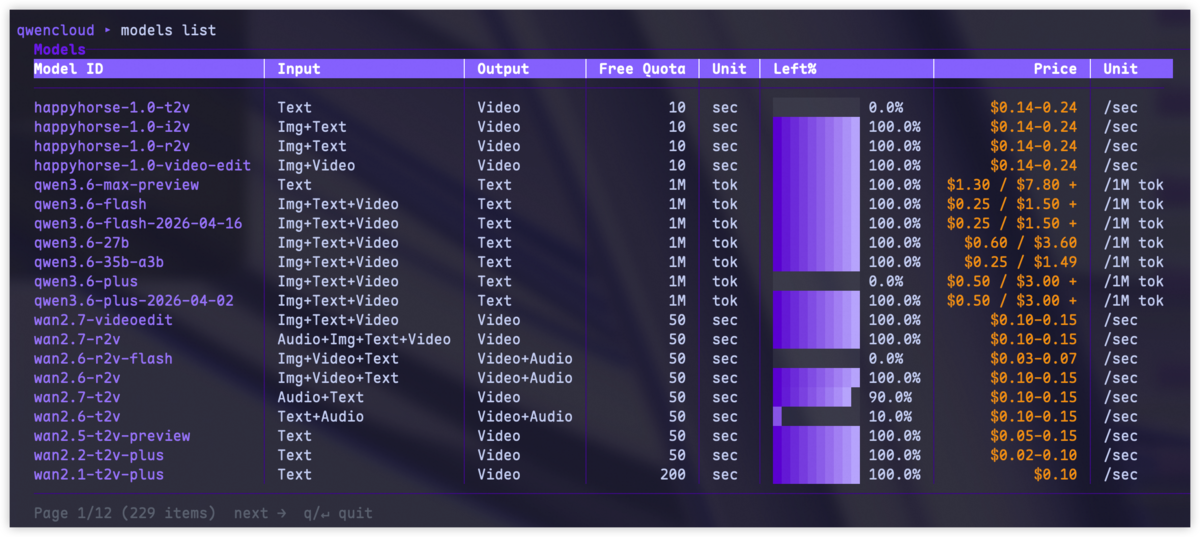Image resolution: width=1200 pixels, height=537 pixels.
Task: Select the wan2.6-r2v-flash model ID
Action: [103, 358]
